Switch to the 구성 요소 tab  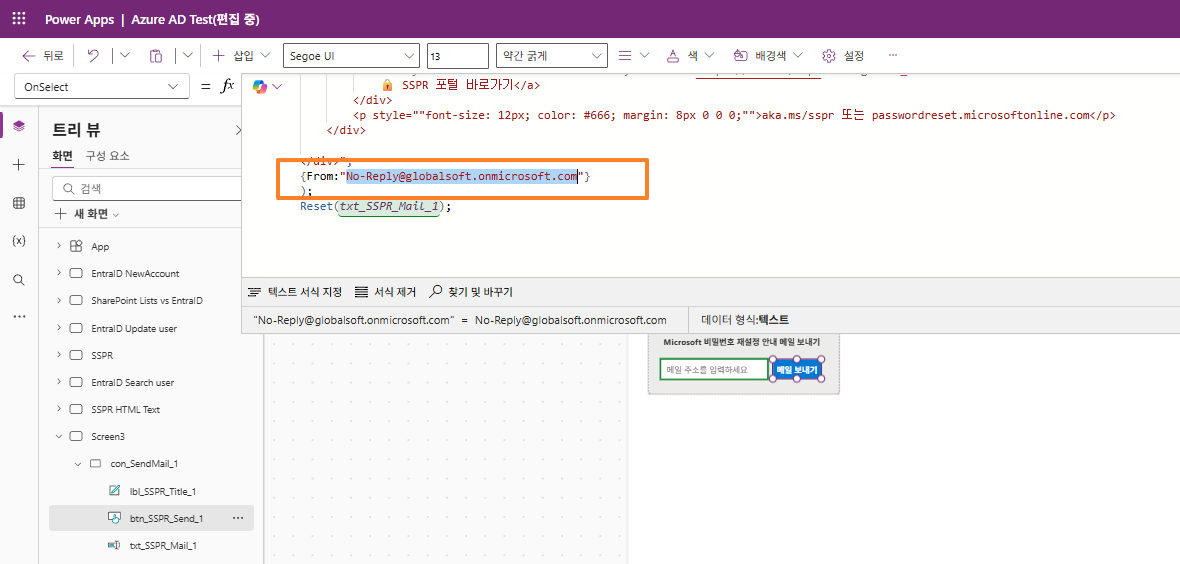(107, 156)
